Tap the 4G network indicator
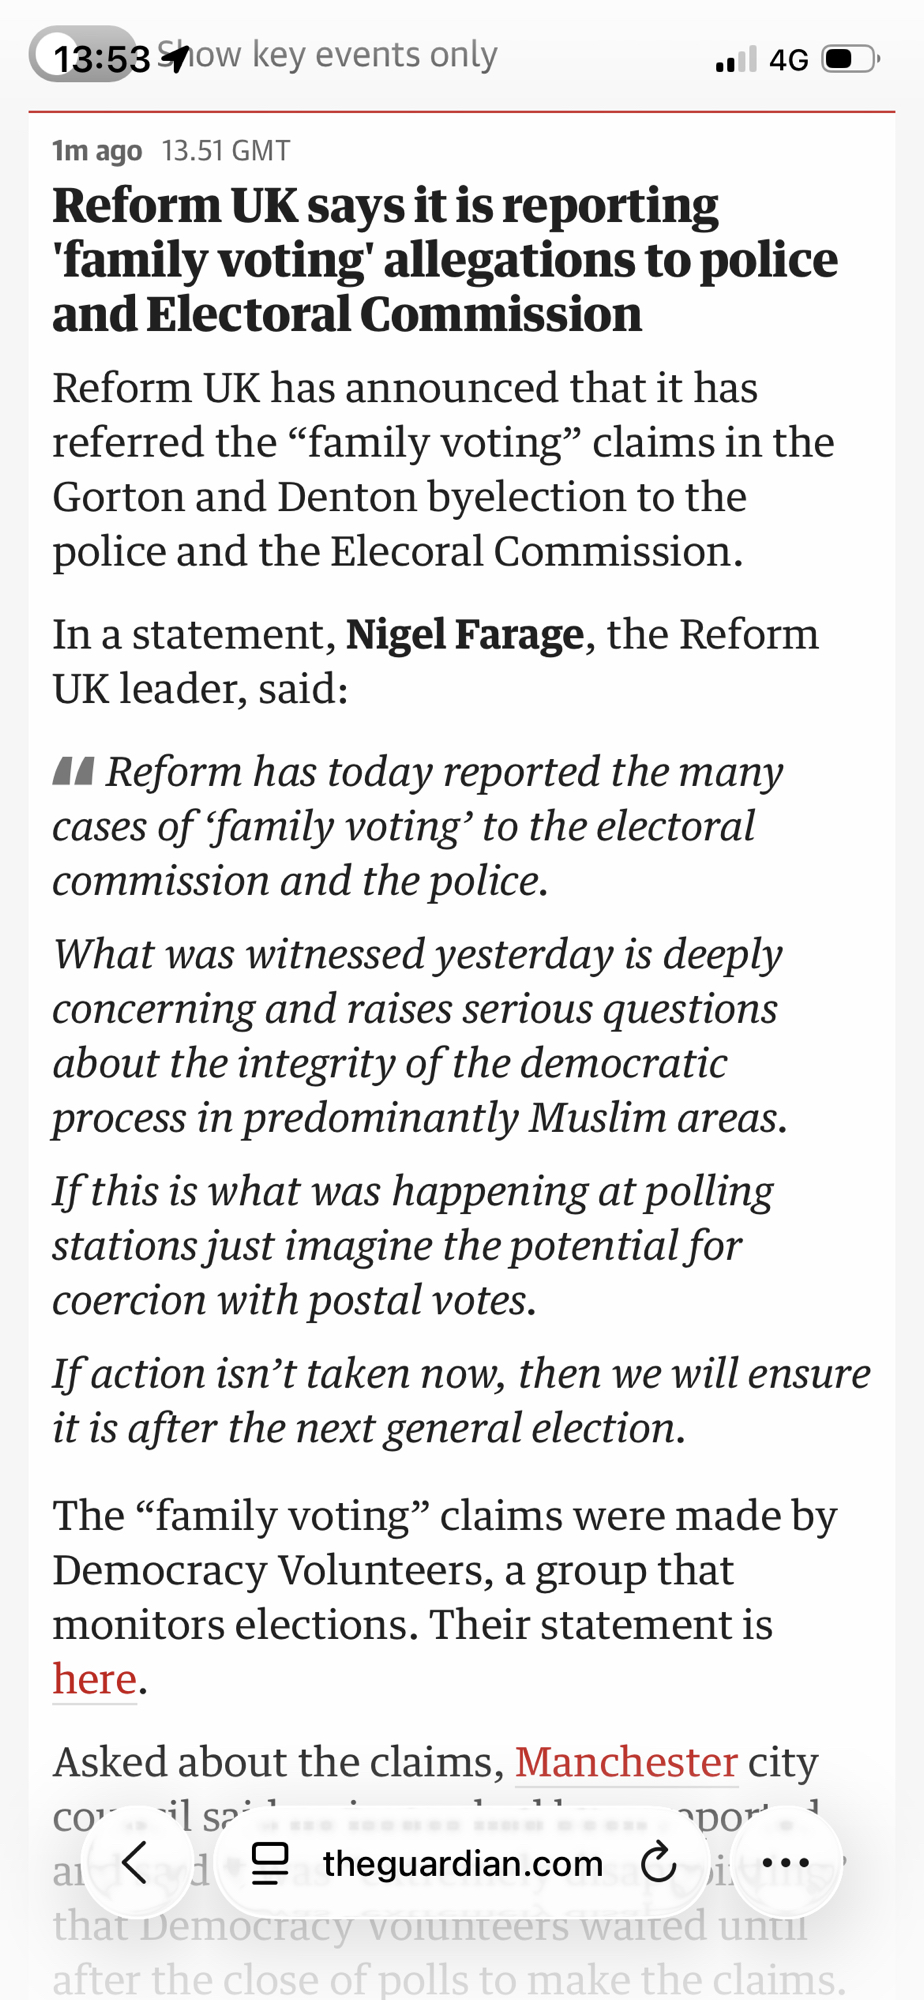Viewport: 924px width, 2000px height. coord(788,60)
